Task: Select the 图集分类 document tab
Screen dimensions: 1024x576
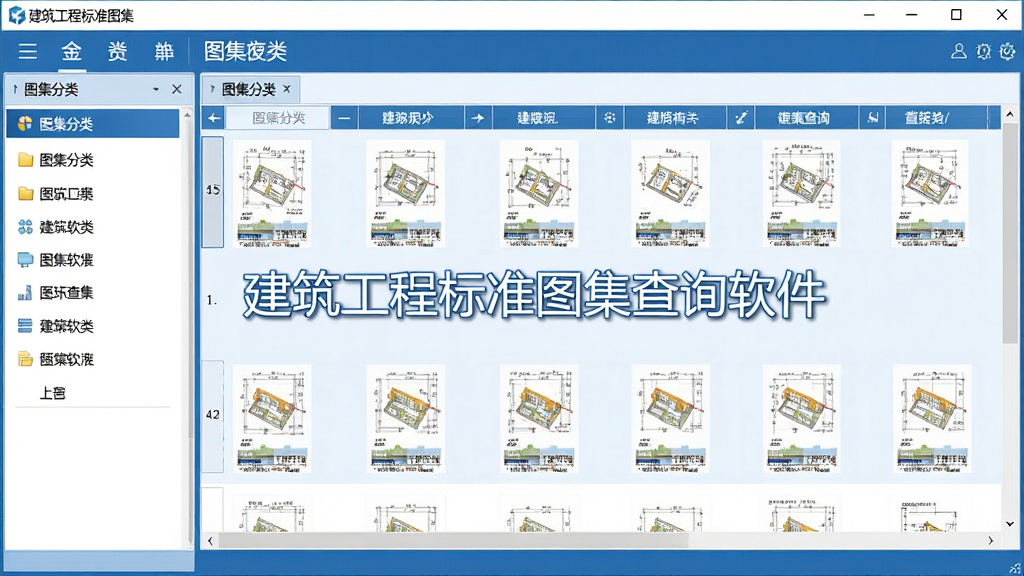Action: (x=249, y=89)
